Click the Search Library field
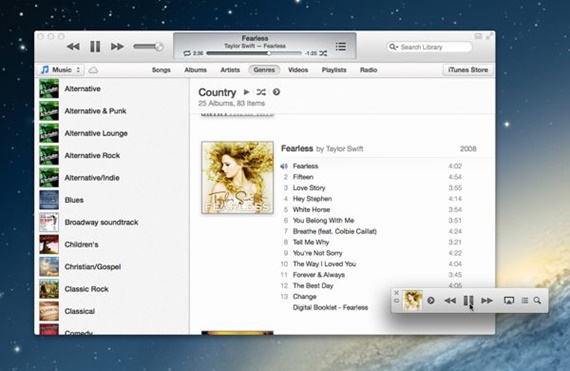 click(430, 47)
